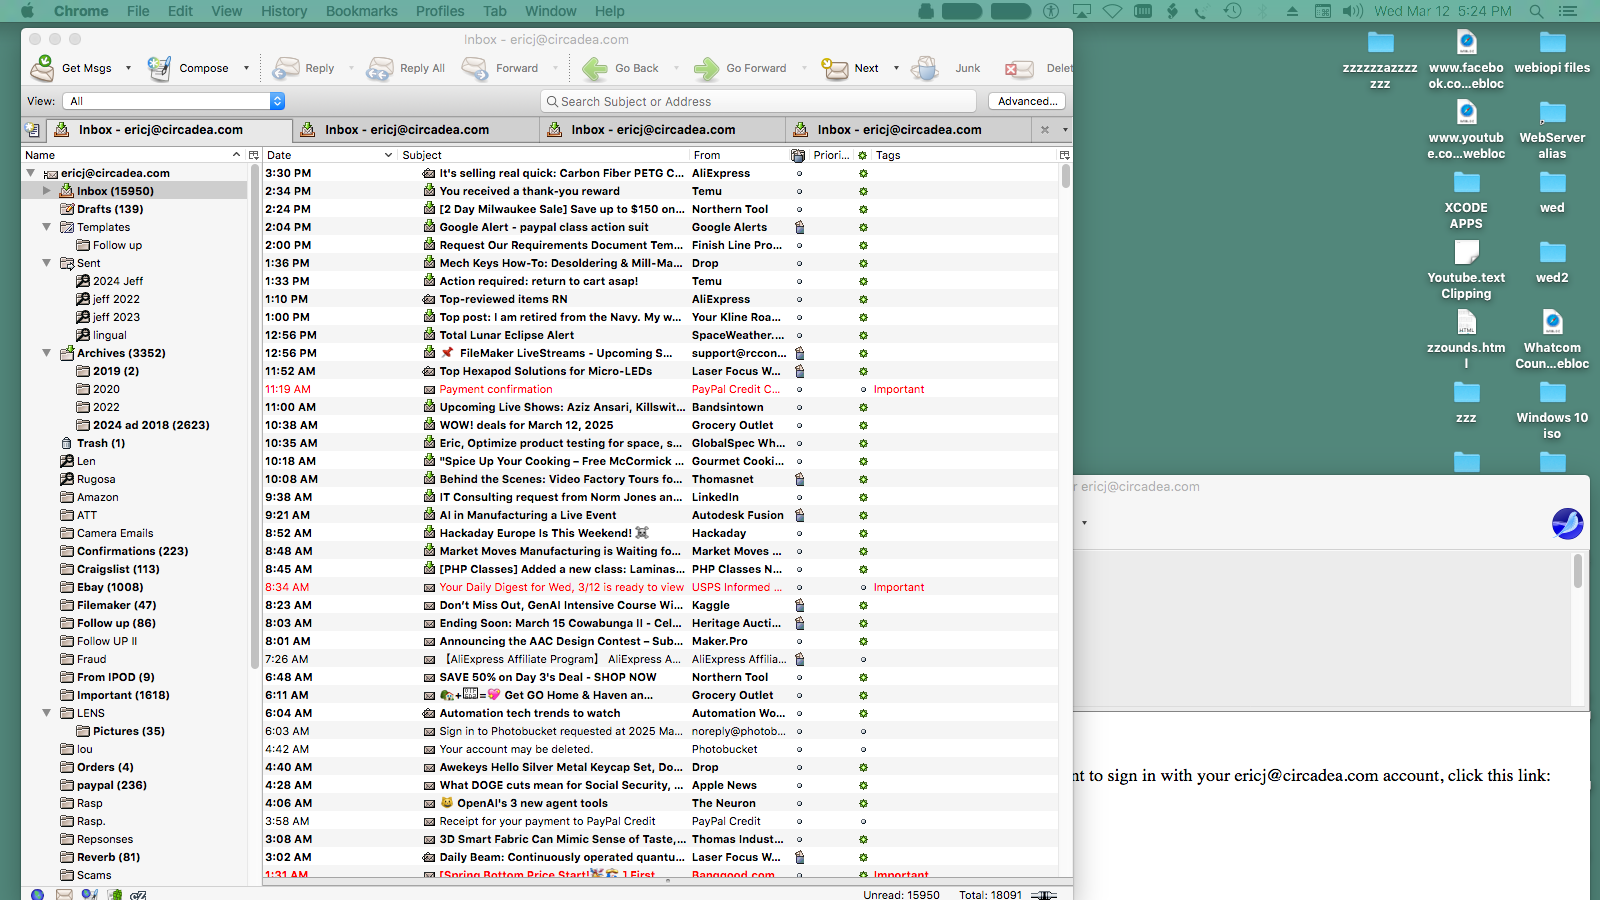Click the Reply All icon
The width and height of the screenshot is (1600, 900).
pos(380,68)
